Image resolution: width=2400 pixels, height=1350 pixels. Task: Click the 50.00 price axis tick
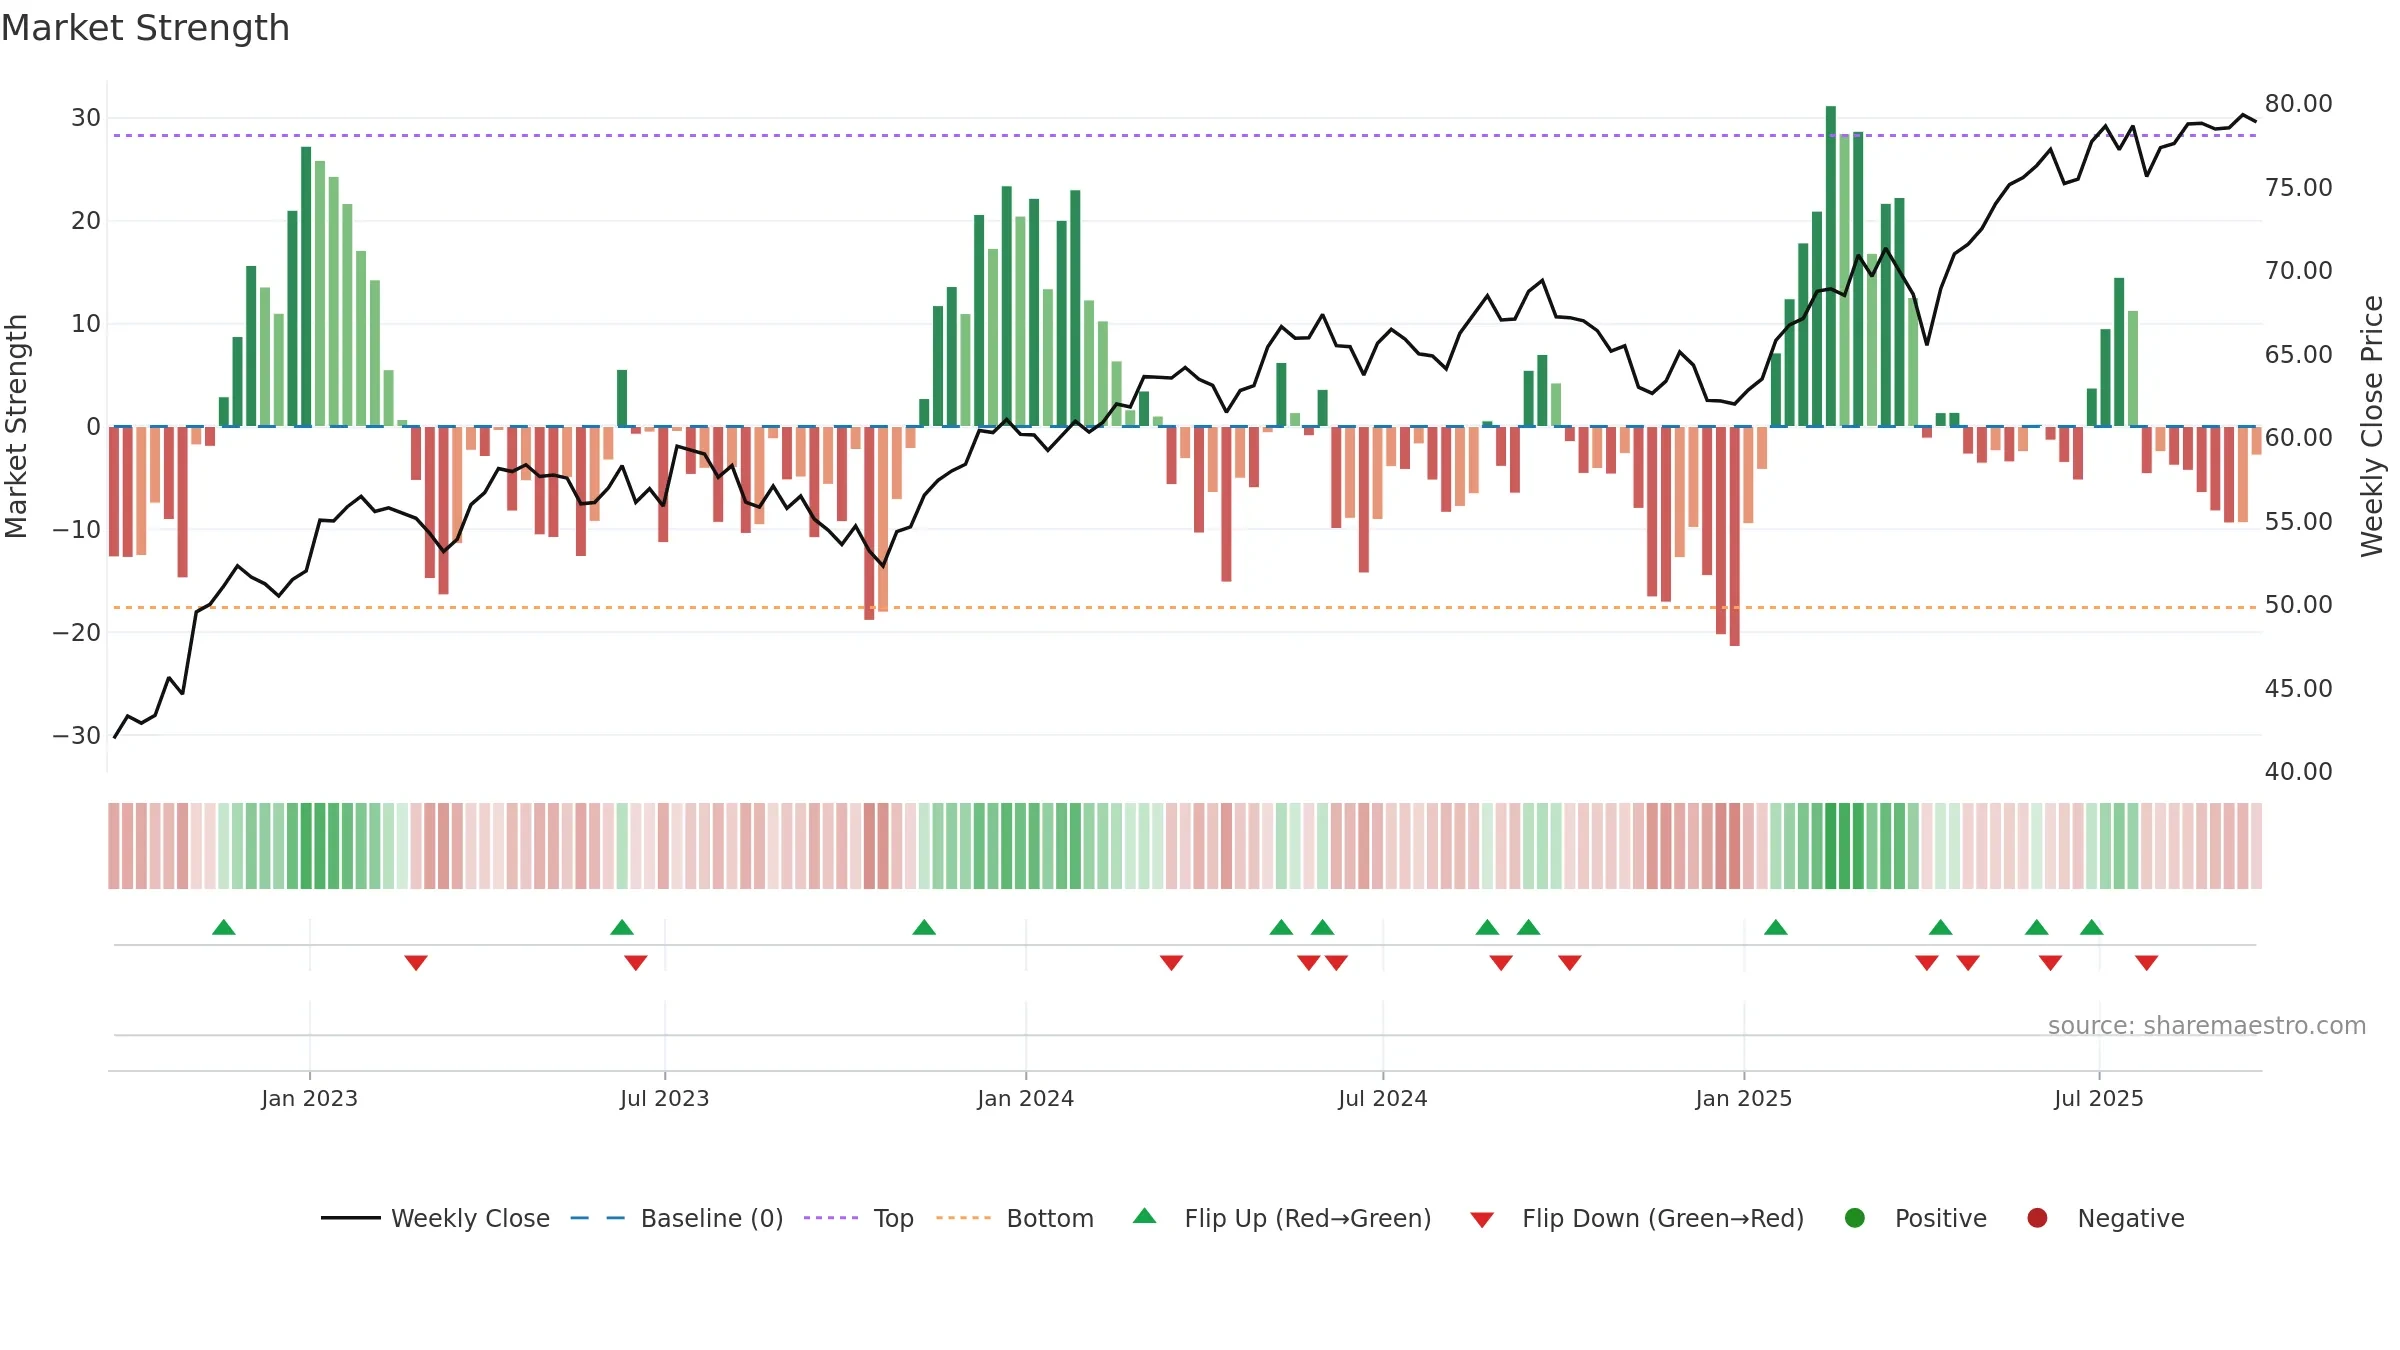pyautogui.click(x=2298, y=605)
